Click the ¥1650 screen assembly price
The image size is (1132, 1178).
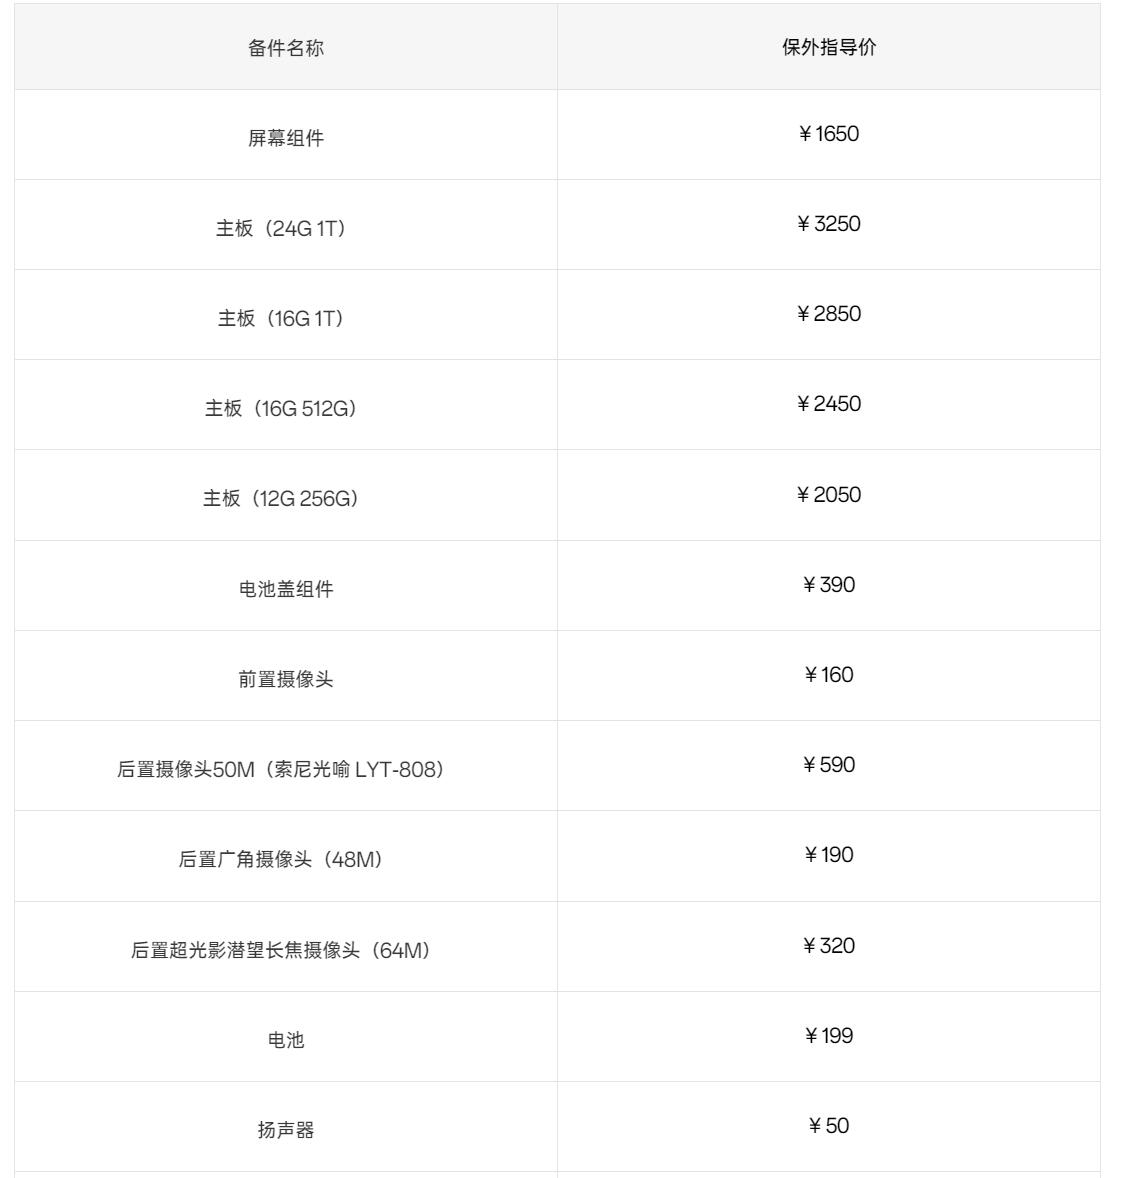click(x=828, y=134)
